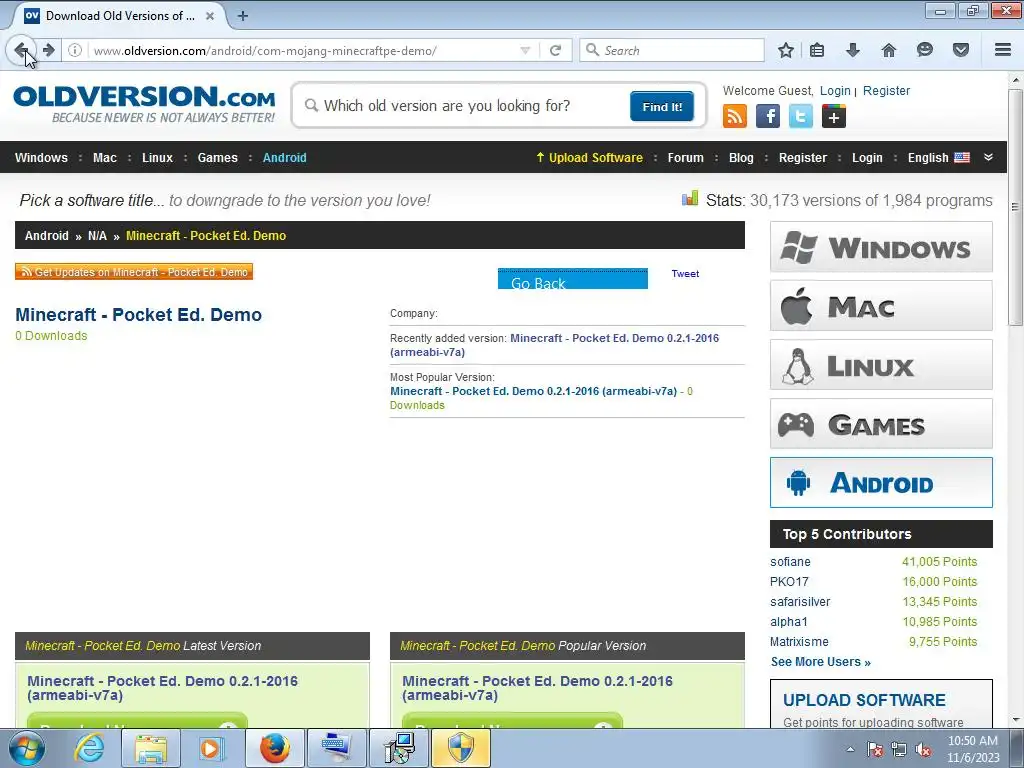The height and width of the screenshot is (768, 1024).
Task: Open the English language selector
Action: pyautogui.click(x=938, y=157)
